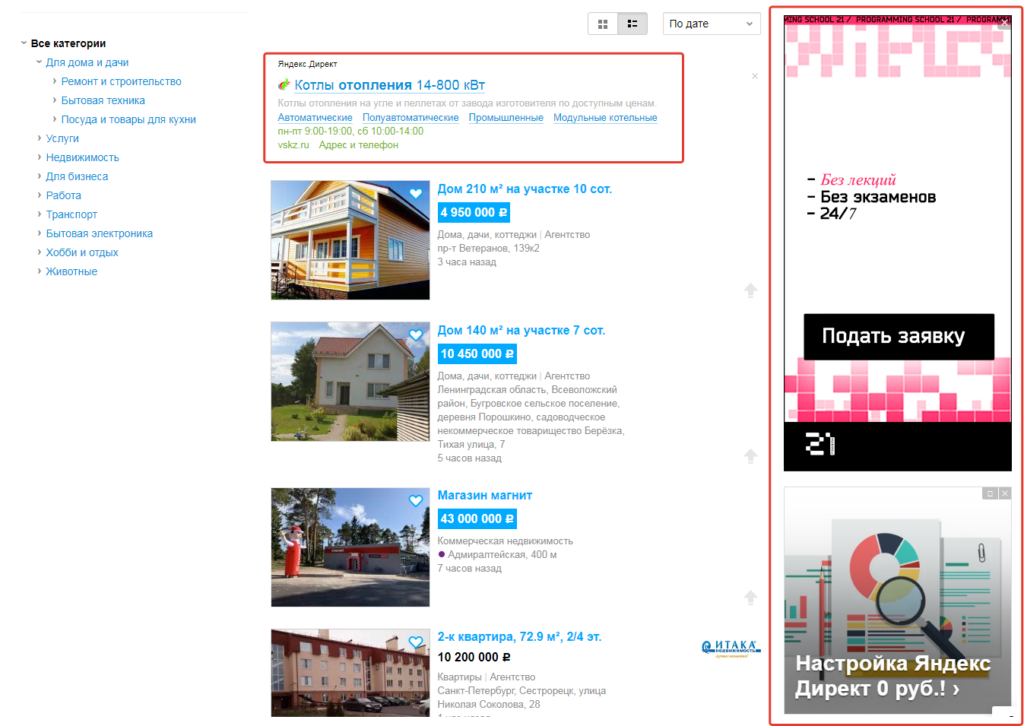View the orange house listing photo
Viewport: 1024px width, 726px height.
pyautogui.click(x=350, y=240)
